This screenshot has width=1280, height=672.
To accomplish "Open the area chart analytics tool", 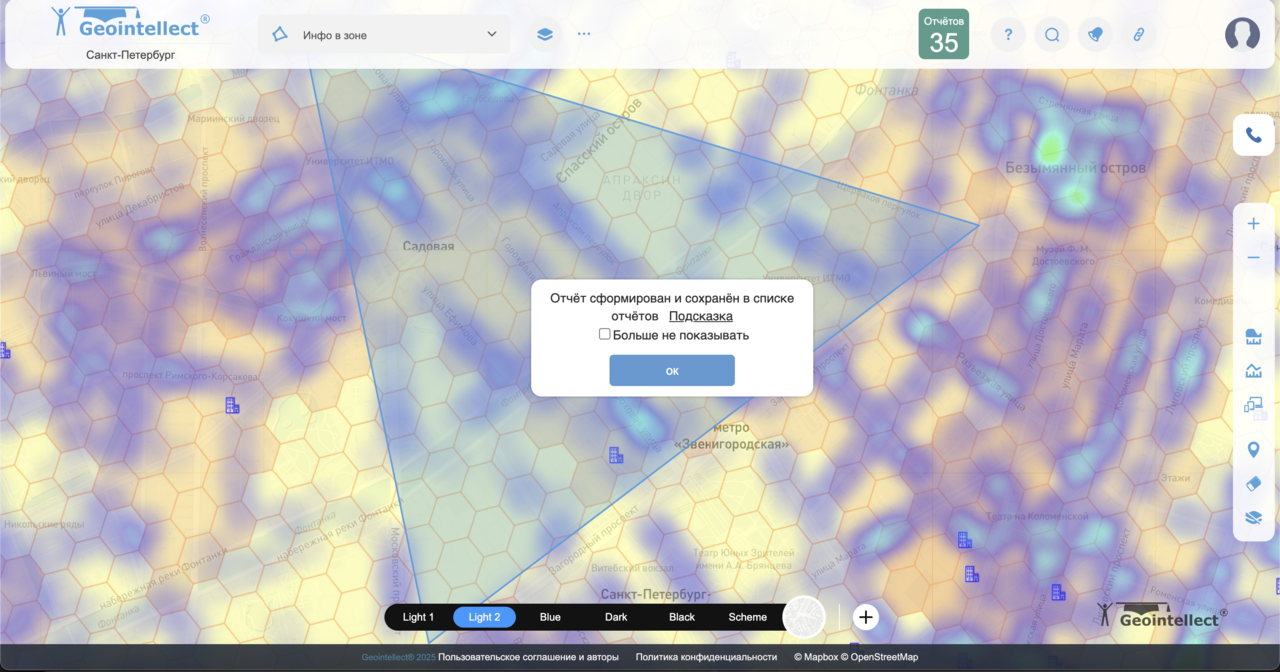I will tap(1253, 371).
